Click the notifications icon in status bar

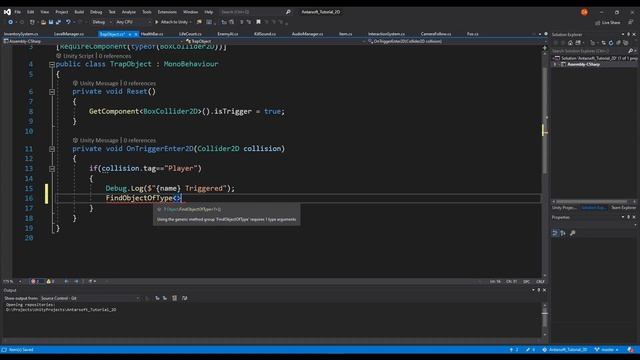(x=631, y=350)
